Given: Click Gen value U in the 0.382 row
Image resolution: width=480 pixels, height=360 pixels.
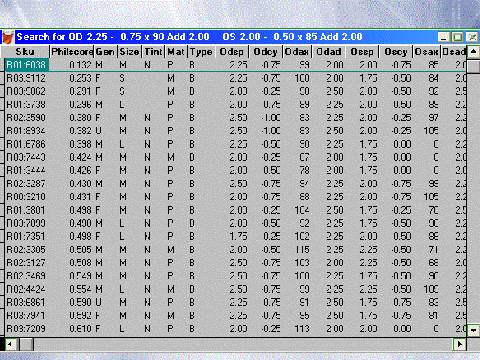Looking at the screenshot, I should (99, 131).
